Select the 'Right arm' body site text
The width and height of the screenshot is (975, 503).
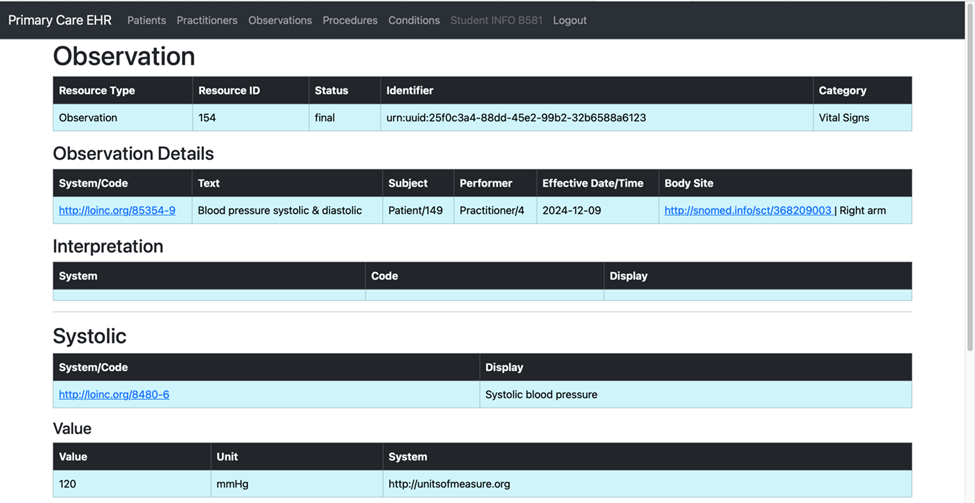coord(862,210)
